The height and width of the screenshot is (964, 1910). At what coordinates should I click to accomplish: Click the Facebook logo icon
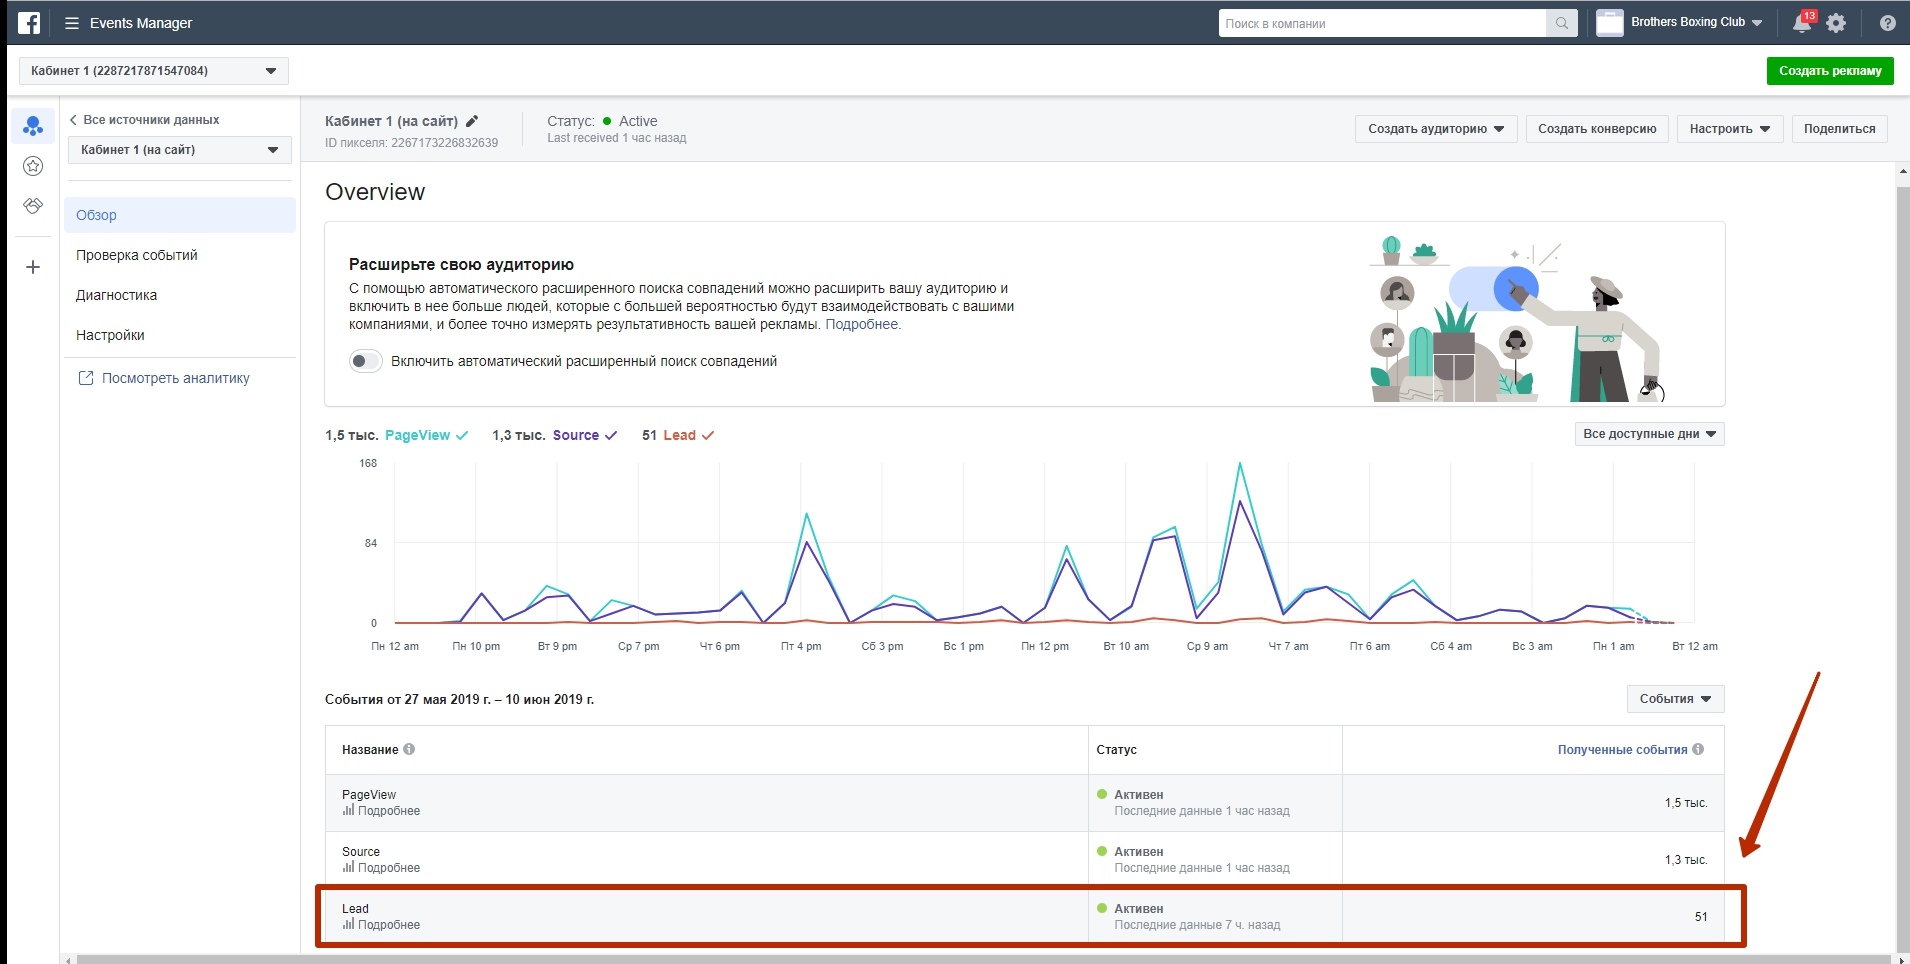[x=29, y=22]
